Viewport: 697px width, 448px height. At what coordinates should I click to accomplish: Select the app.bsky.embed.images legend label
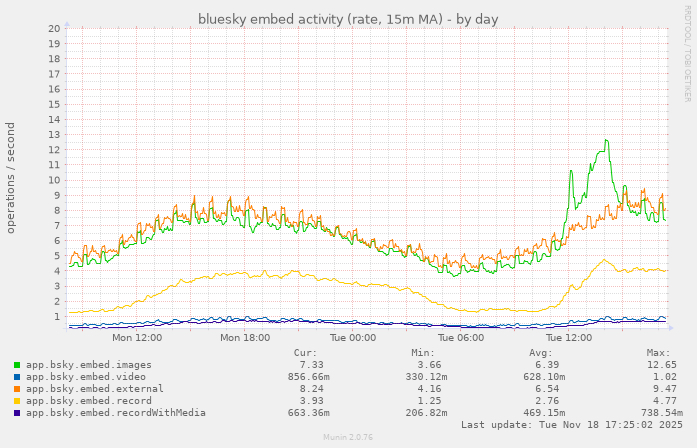pos(88,365)
